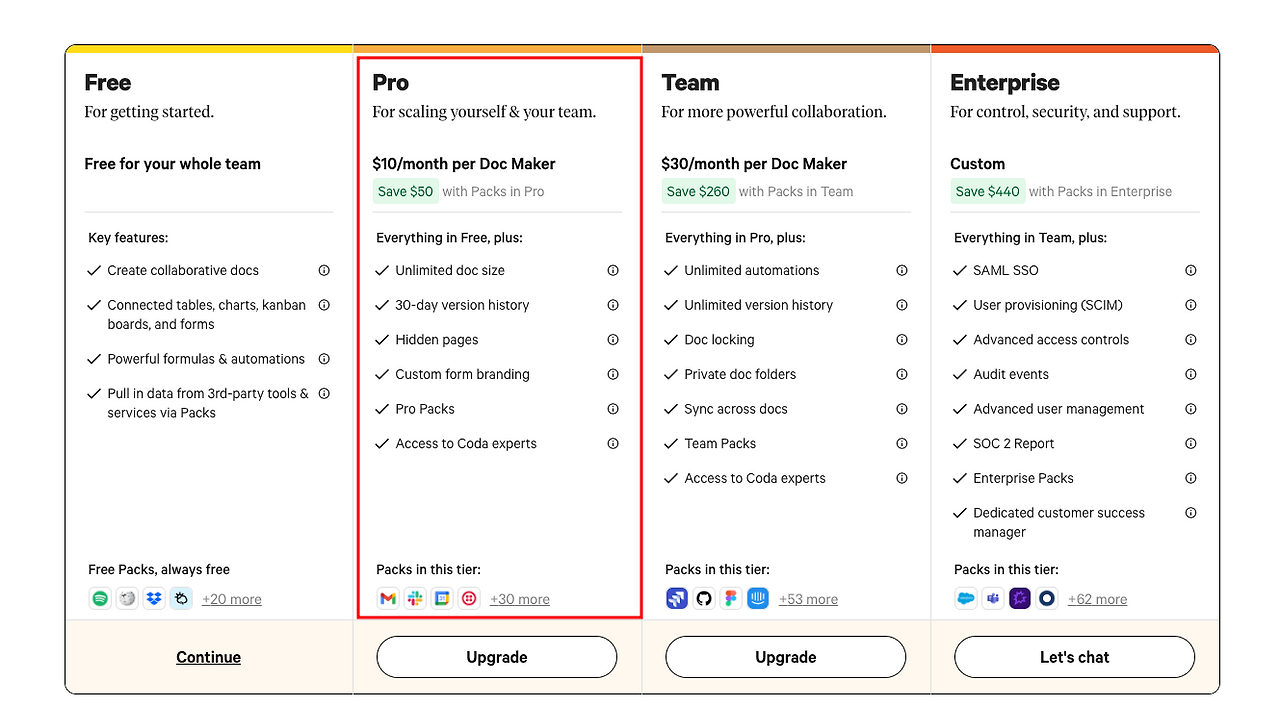Expand the +30 more Pro packs link

coord(520,600)
